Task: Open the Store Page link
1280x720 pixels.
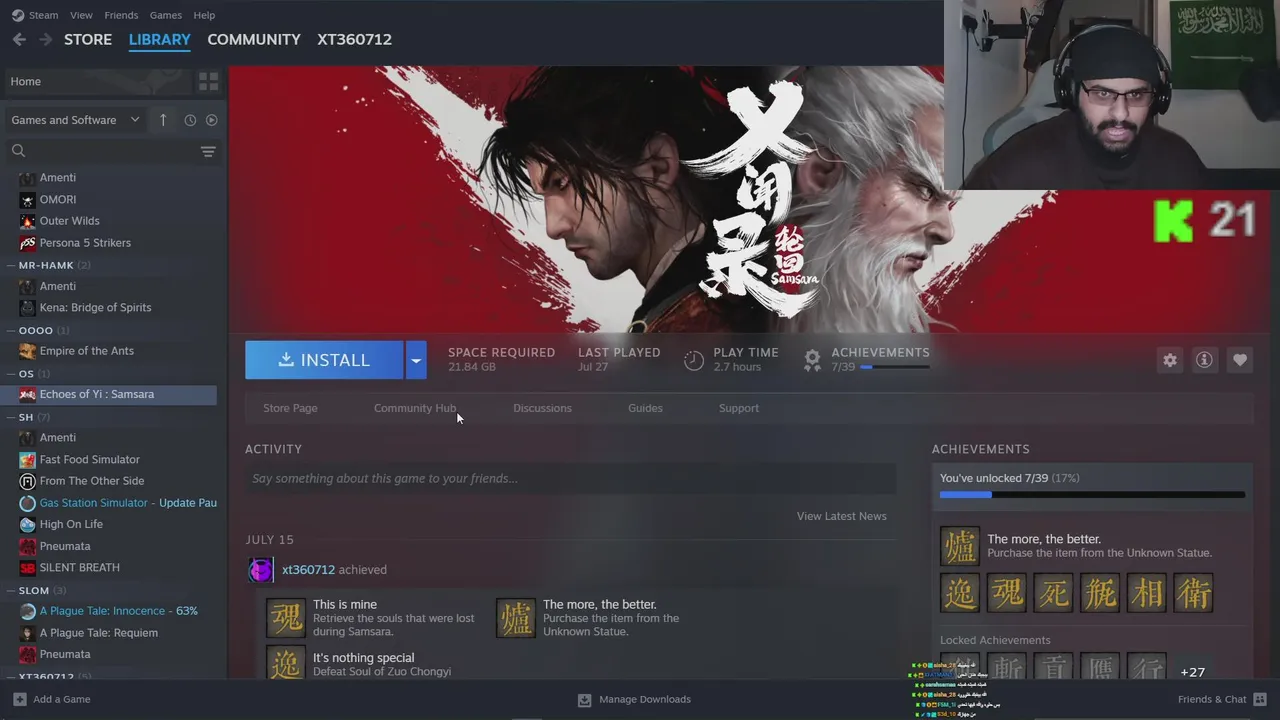Action: 290,408
